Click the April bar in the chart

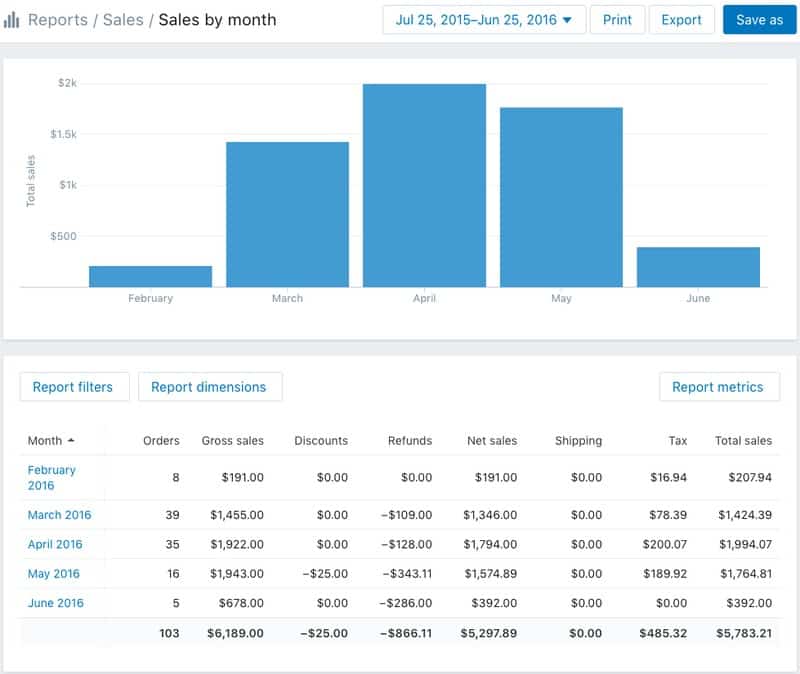(424, 186)
